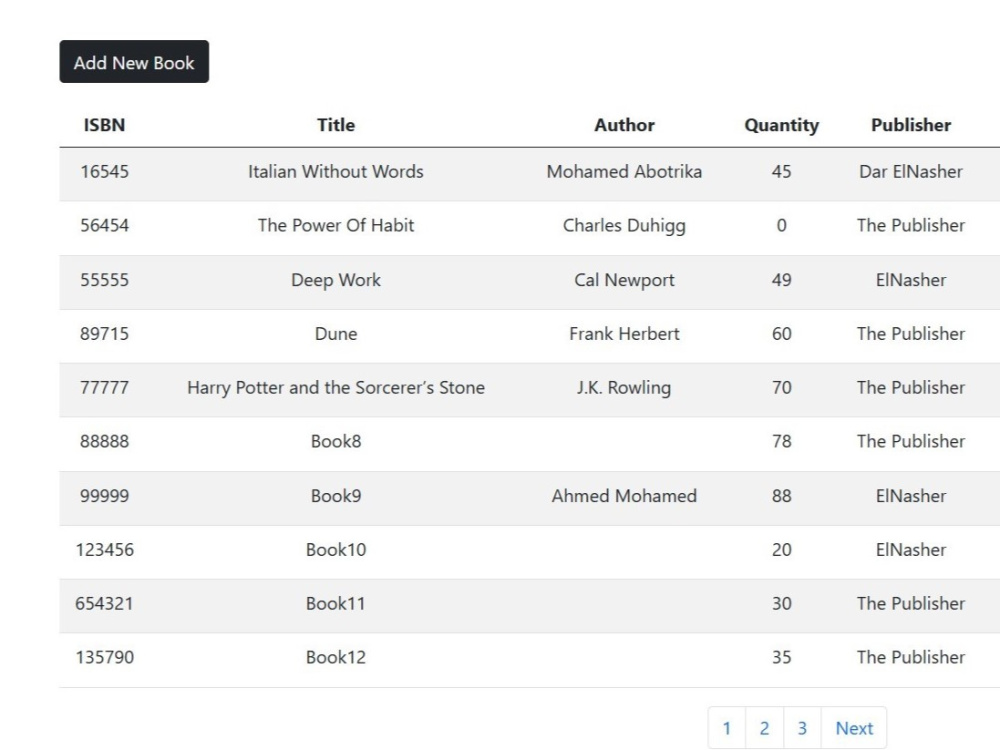1000x750 pixels.
Task: Click ISBN cell 56454
Action: (105, 225)
